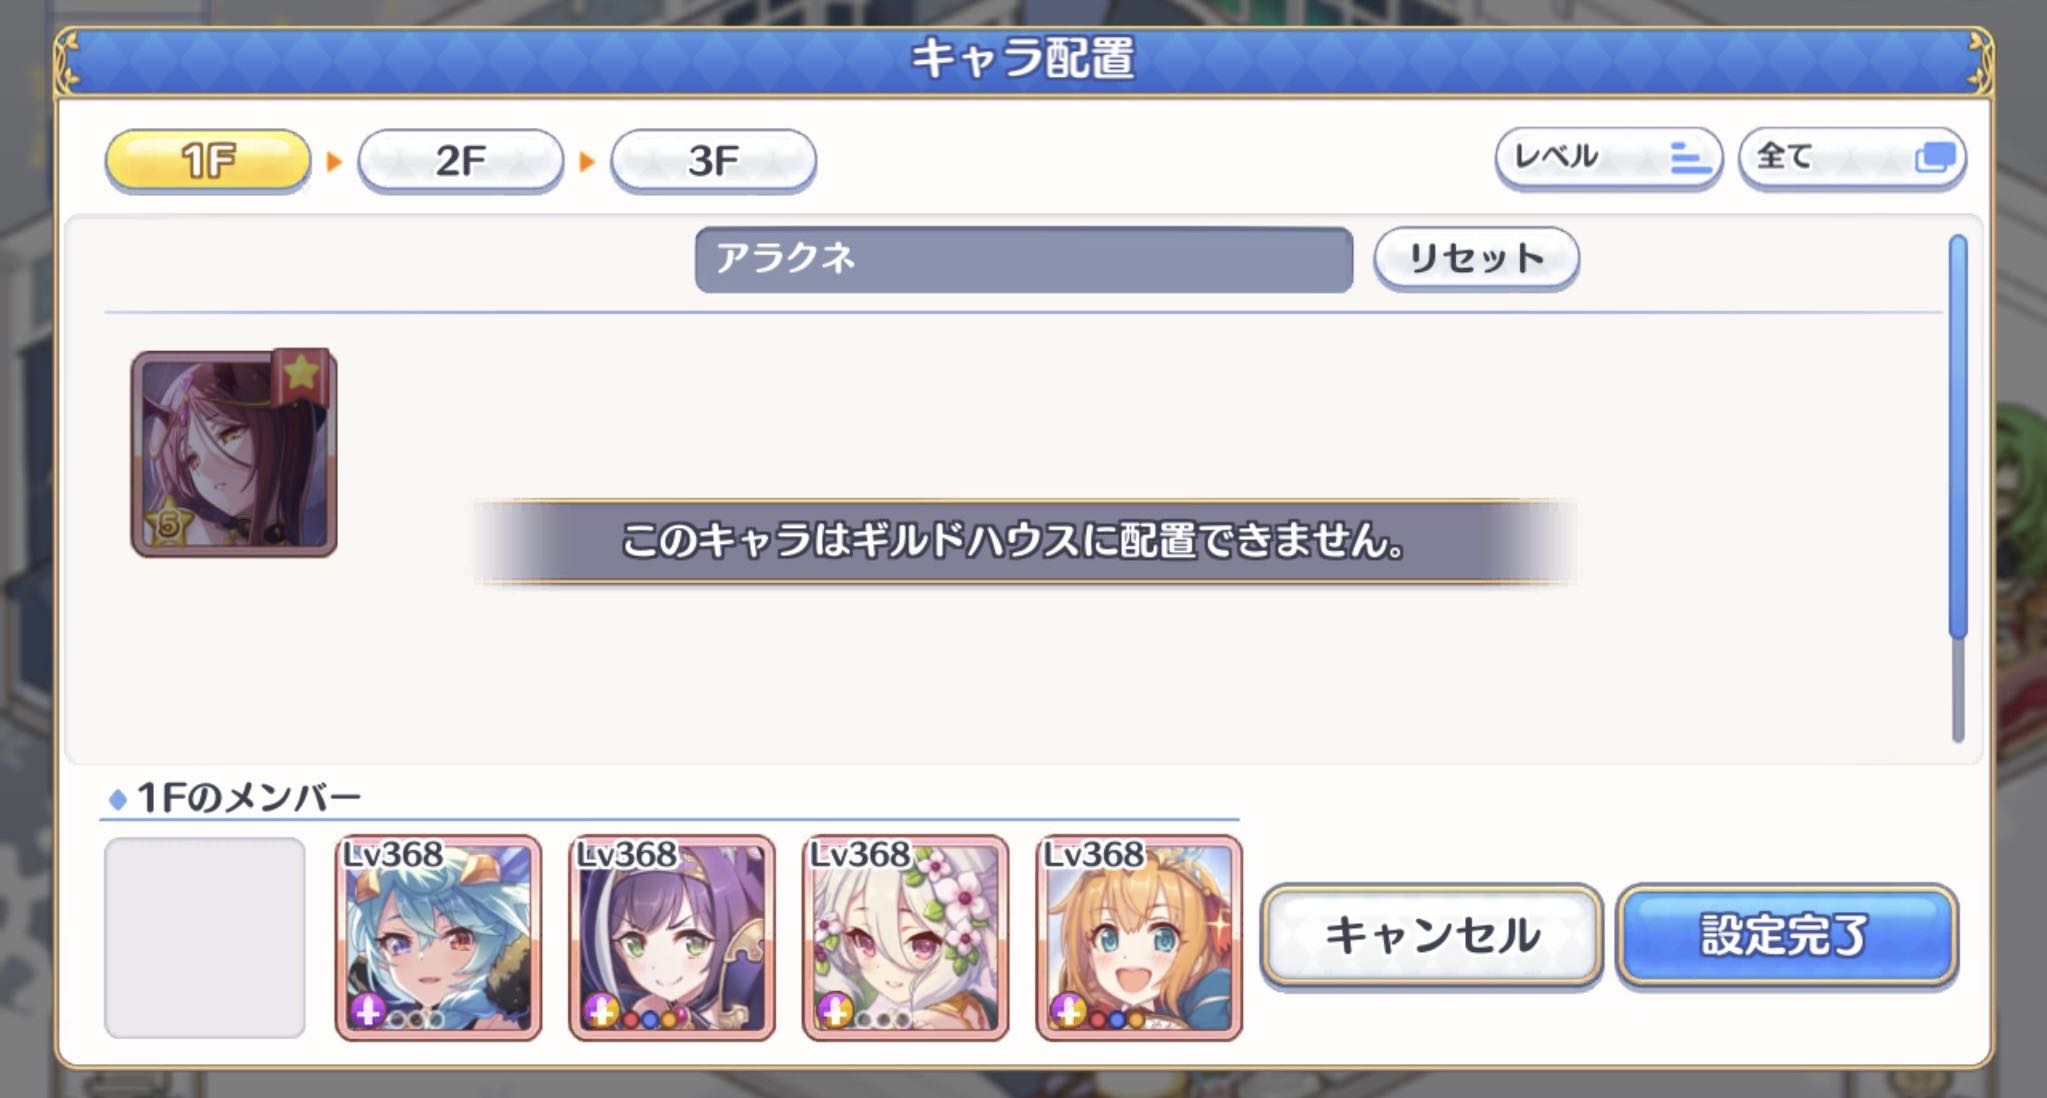The height and width of the screenshot is (1098, 2047).
Task: Click the filter stack icon beside 全て
Action: click(x=1934, y=157)
